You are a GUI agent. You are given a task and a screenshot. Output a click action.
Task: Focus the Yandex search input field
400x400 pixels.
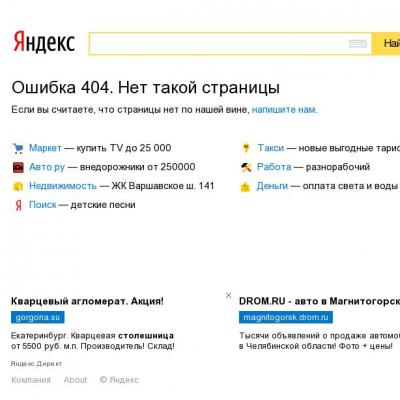[x=230, y=43]
